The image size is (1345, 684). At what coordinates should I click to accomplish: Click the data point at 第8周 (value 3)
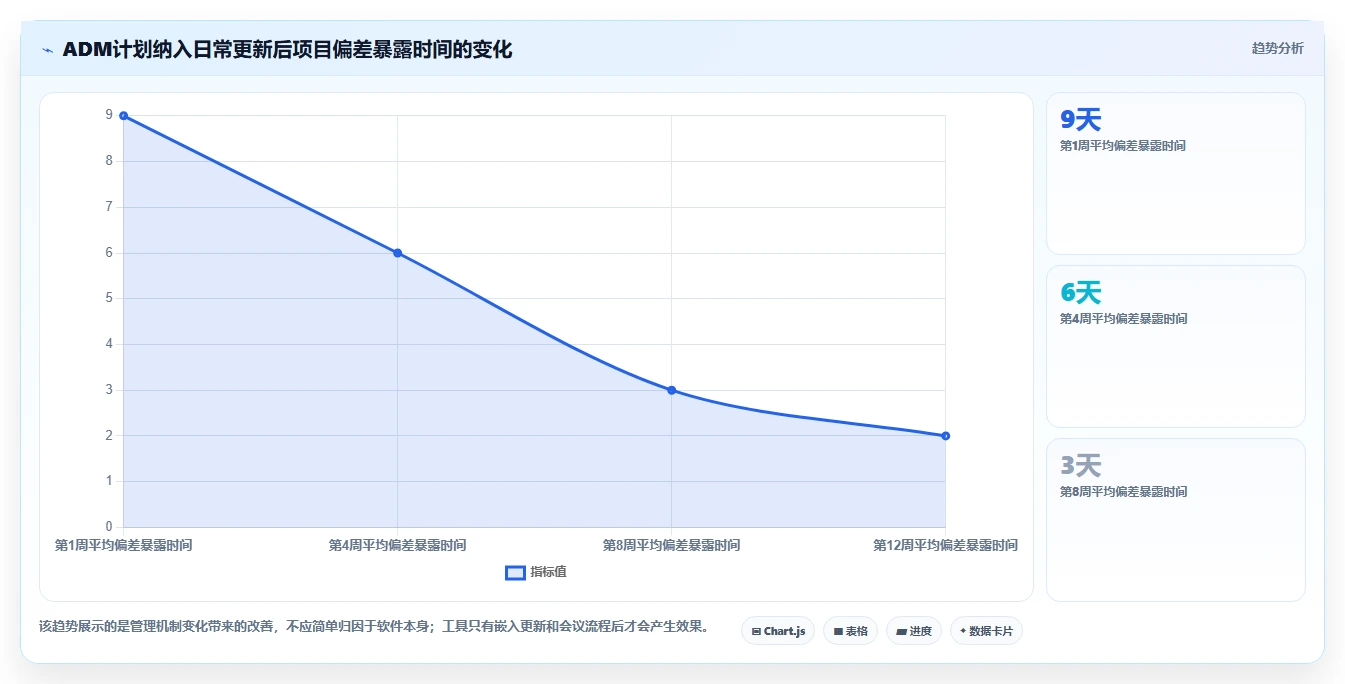point(671,390)
